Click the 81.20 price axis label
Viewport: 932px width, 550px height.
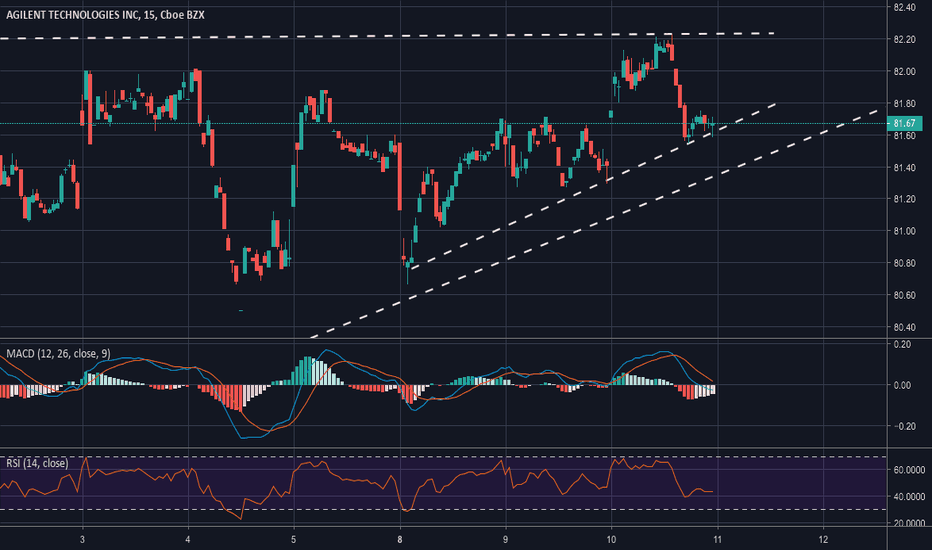tap(904, 199)
